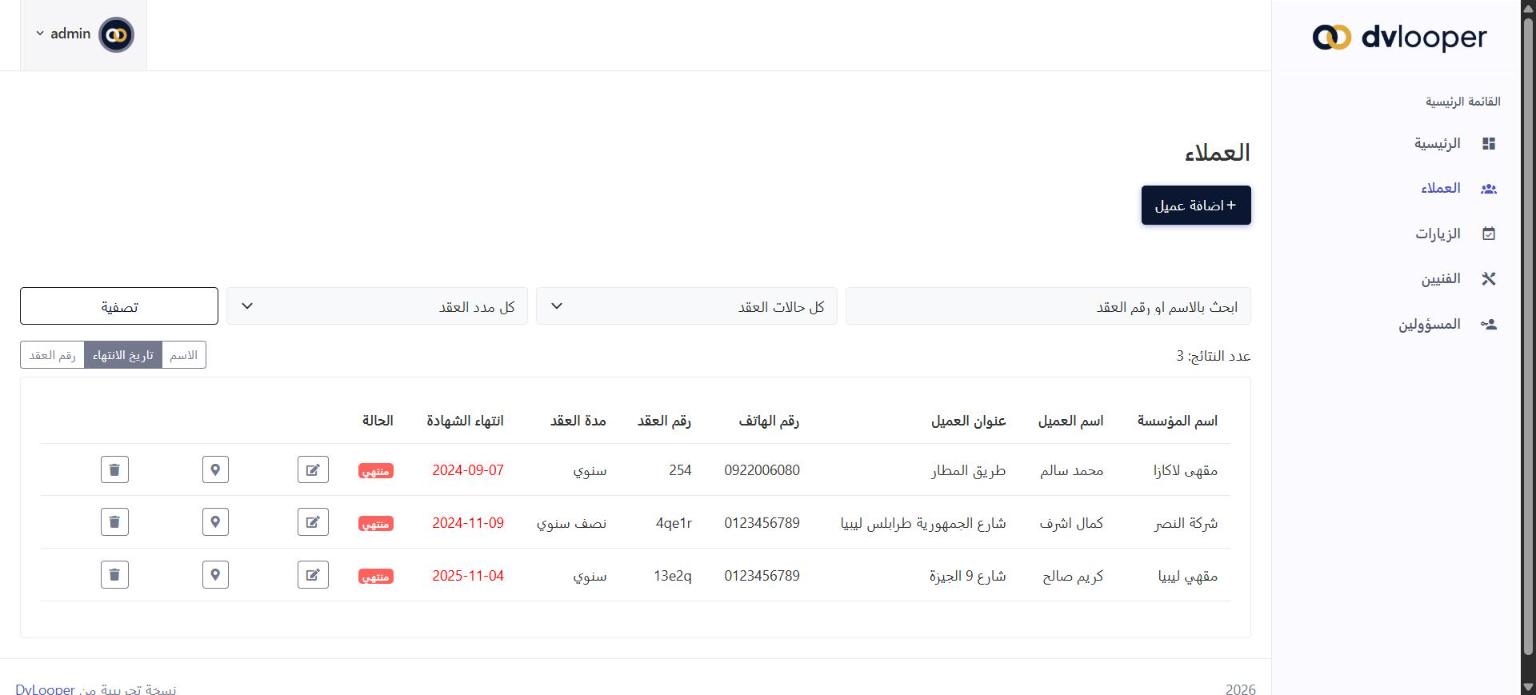Click contract duration نصف سنوي
The width and height of the screenshot is (1536, 695).
tap(572, 522)
